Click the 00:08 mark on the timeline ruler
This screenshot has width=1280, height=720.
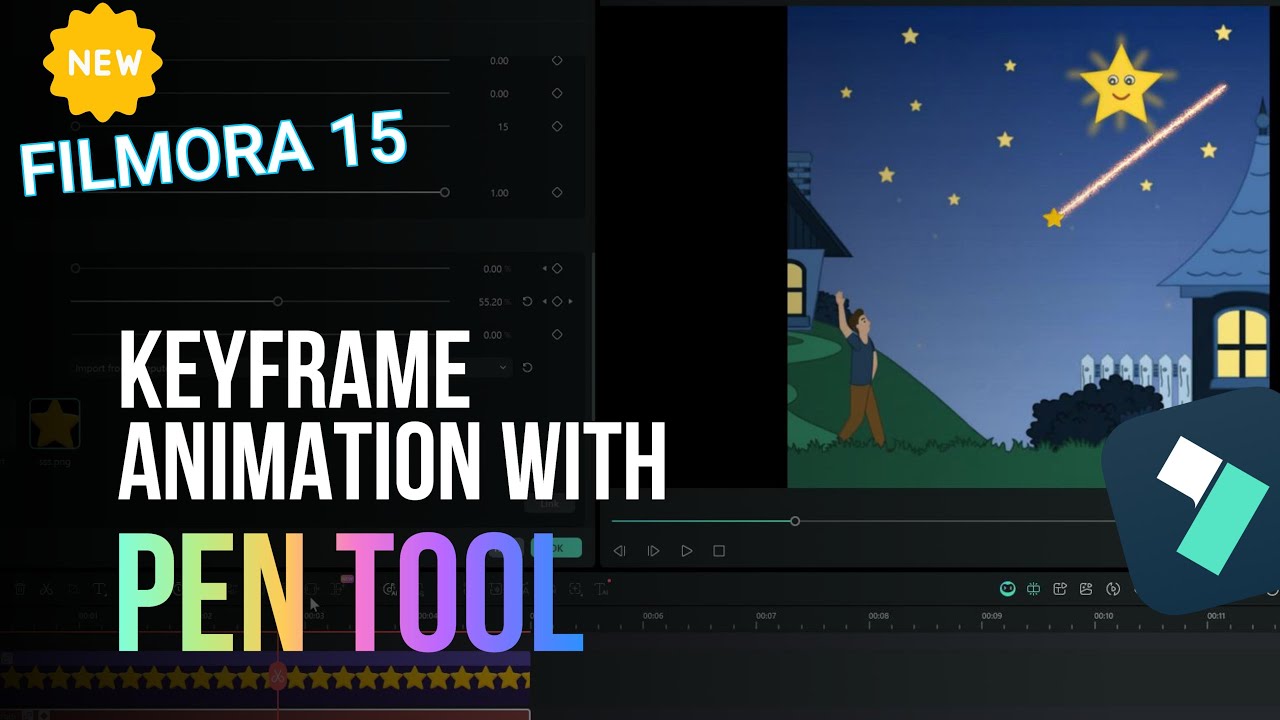[x=878, y=616]
